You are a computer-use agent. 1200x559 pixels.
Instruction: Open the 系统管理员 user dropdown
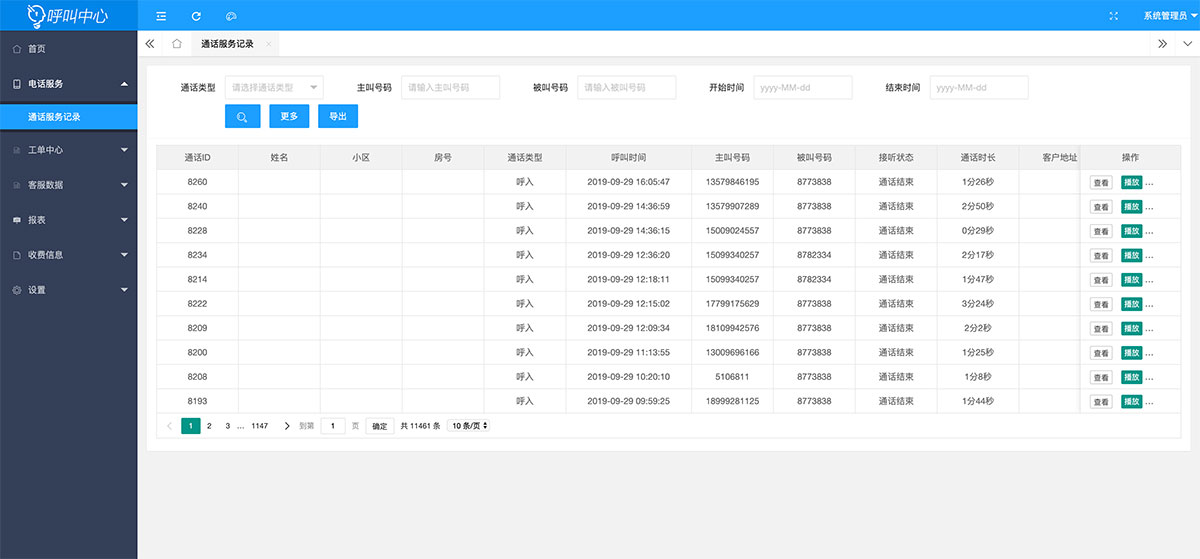(1170, 16)
